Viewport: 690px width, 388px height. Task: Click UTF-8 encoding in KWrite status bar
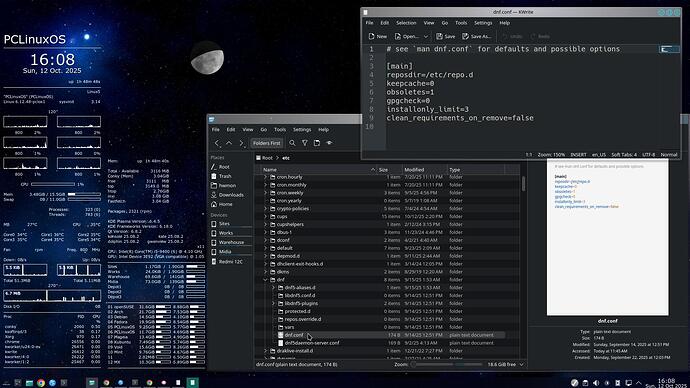[x=648, y=155]
